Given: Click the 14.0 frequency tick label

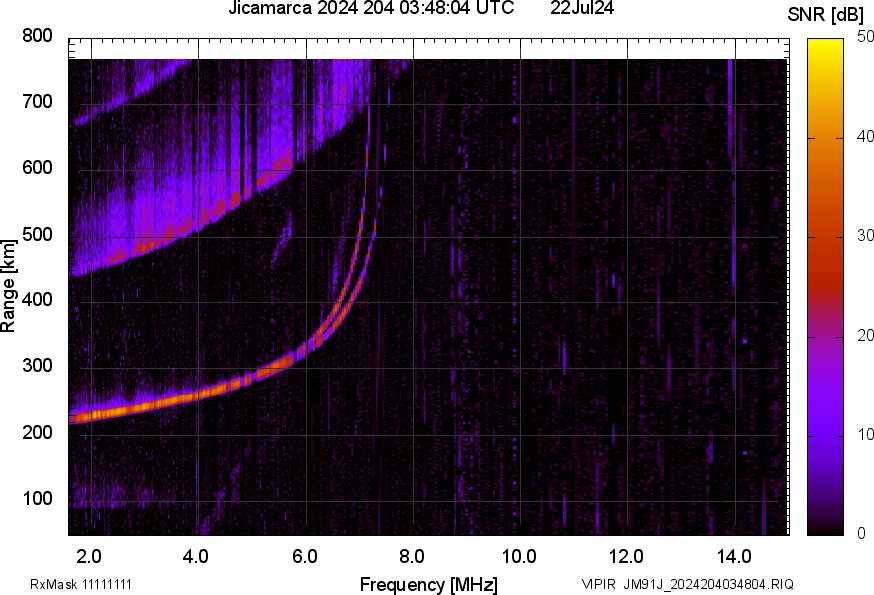Looking at the screenshot, I should click(734, 556).
